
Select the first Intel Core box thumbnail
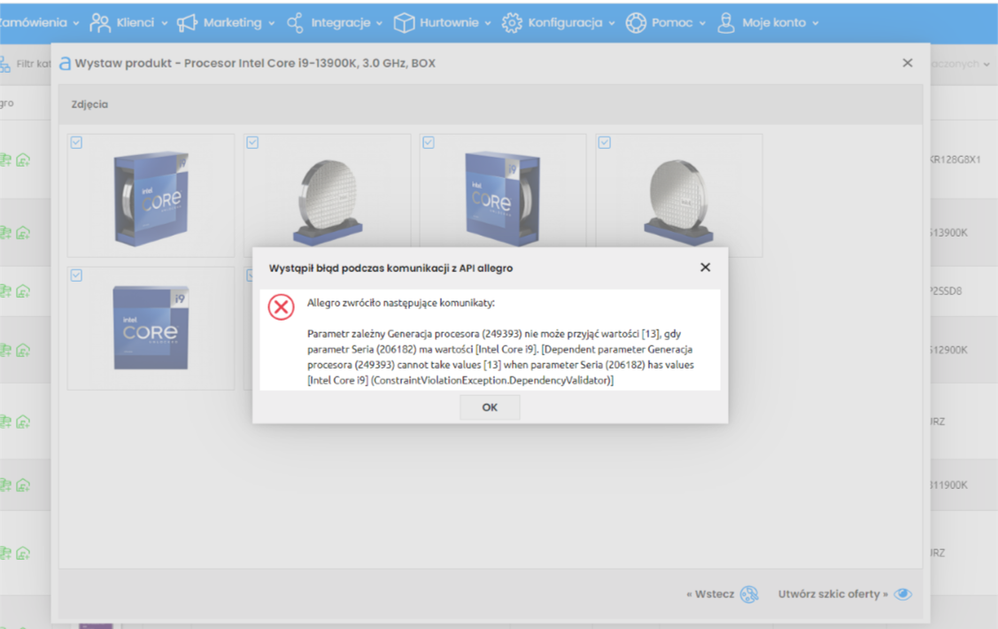[151, 196]
